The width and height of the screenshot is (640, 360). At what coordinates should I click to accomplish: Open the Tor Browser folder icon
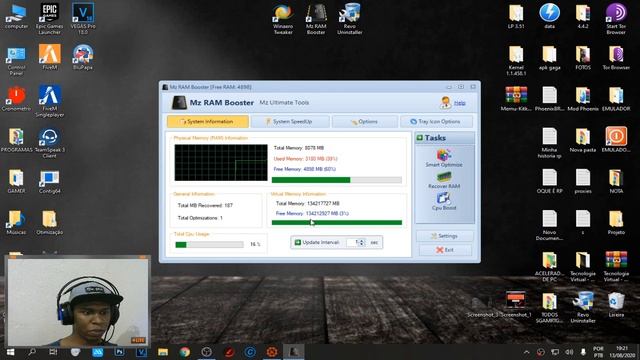pyautogui.click(x=616, y=58)
